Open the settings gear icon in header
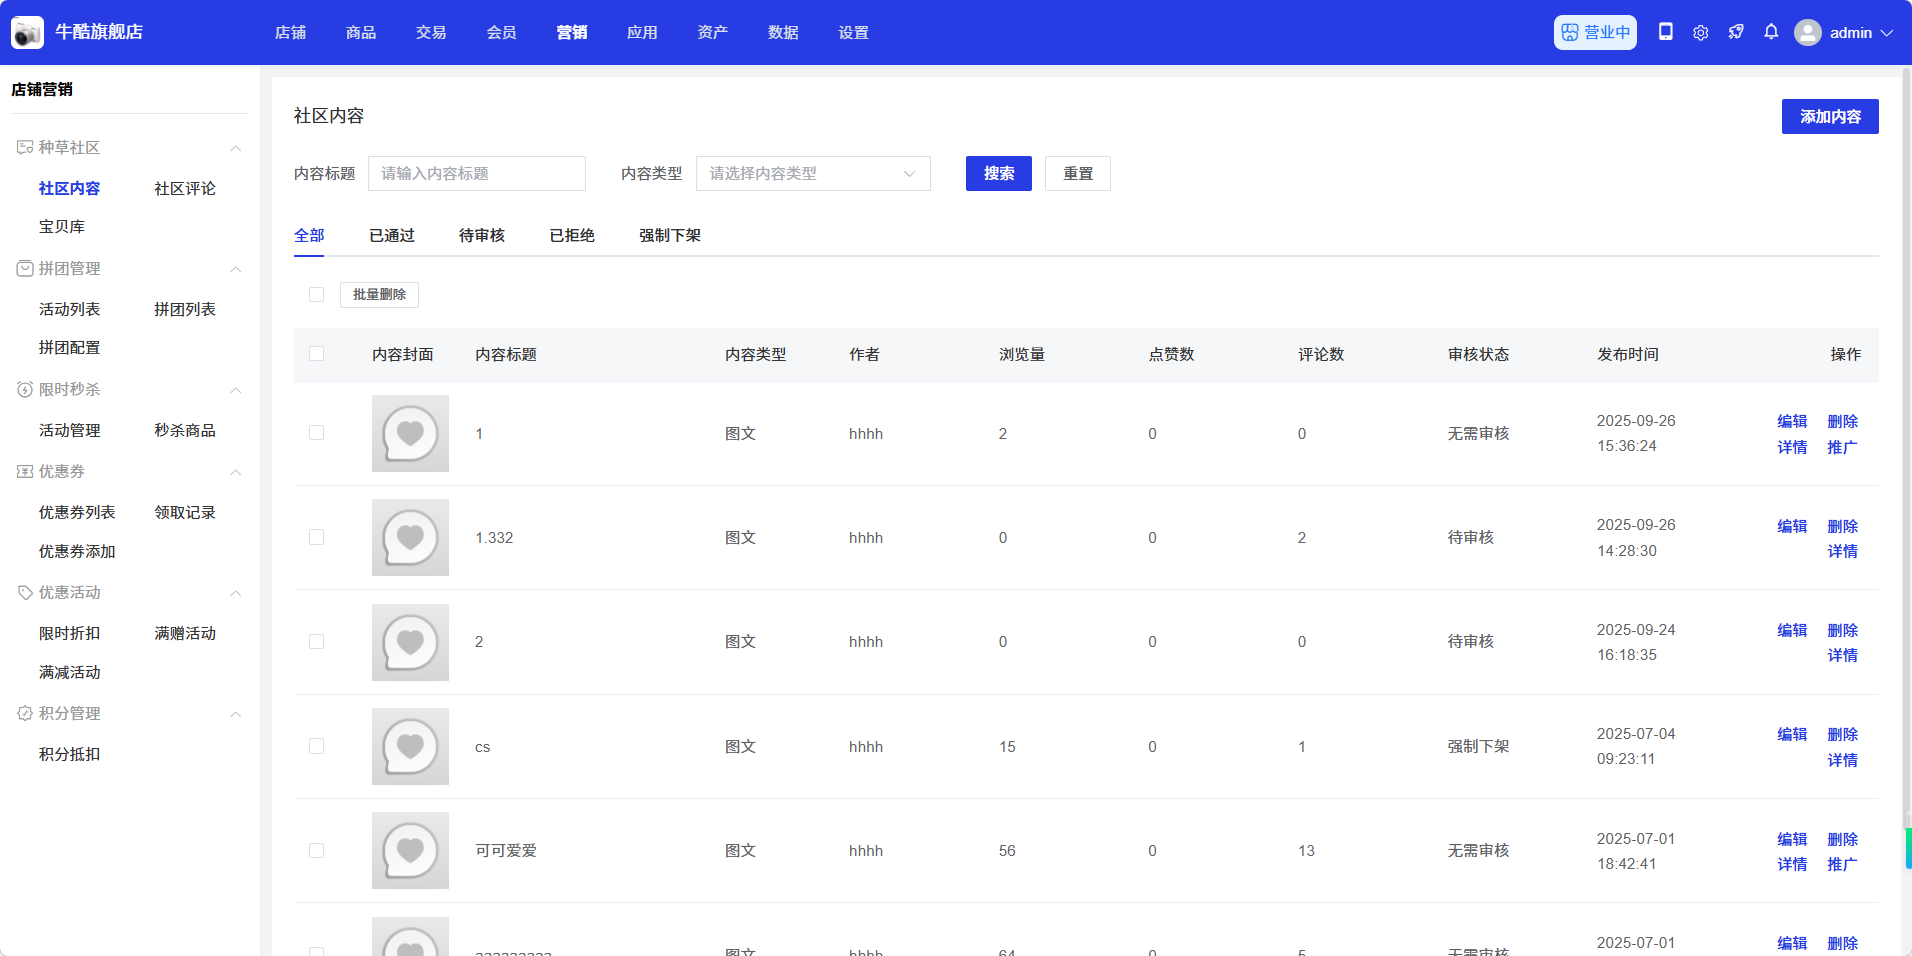The image size is (1912, 956). 1700,33
